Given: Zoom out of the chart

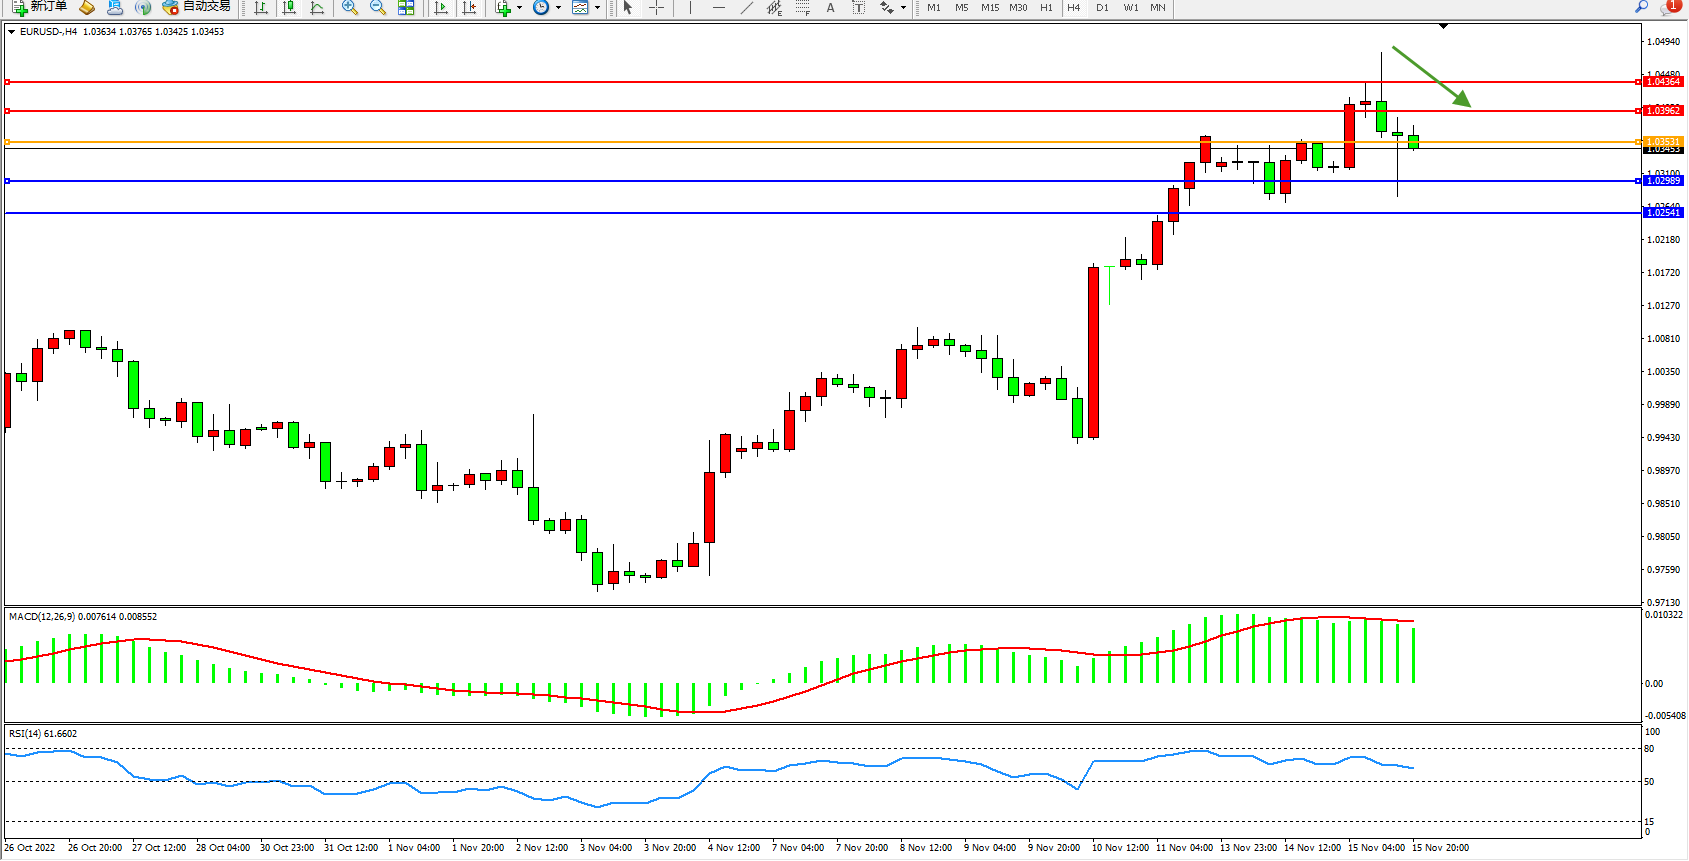Looking at the screenshot, I should point(377,7).
